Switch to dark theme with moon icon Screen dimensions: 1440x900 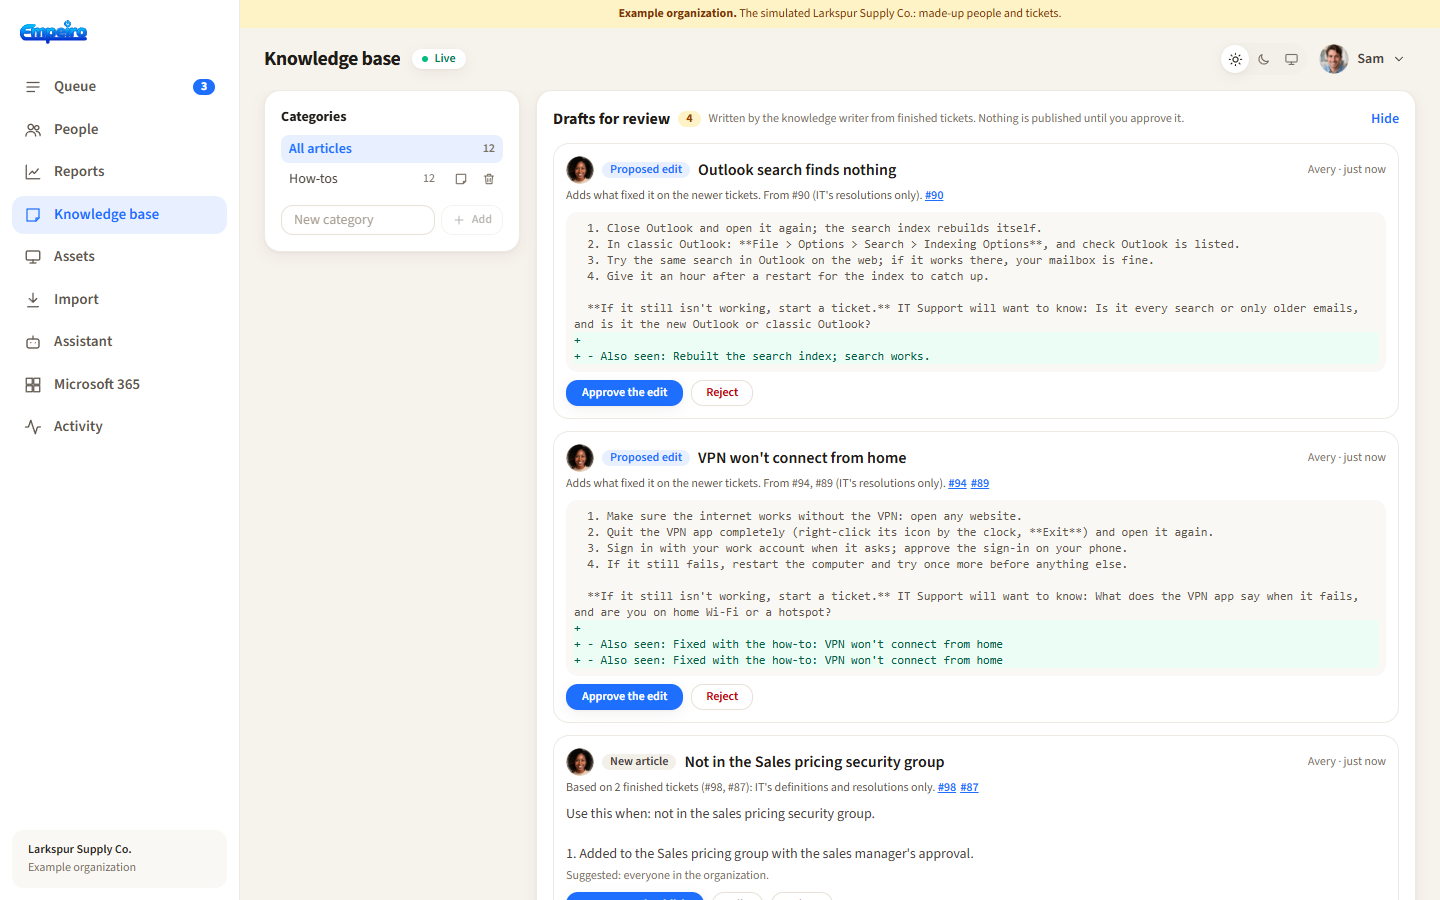pyautogui.click(x=1264, y=60)
